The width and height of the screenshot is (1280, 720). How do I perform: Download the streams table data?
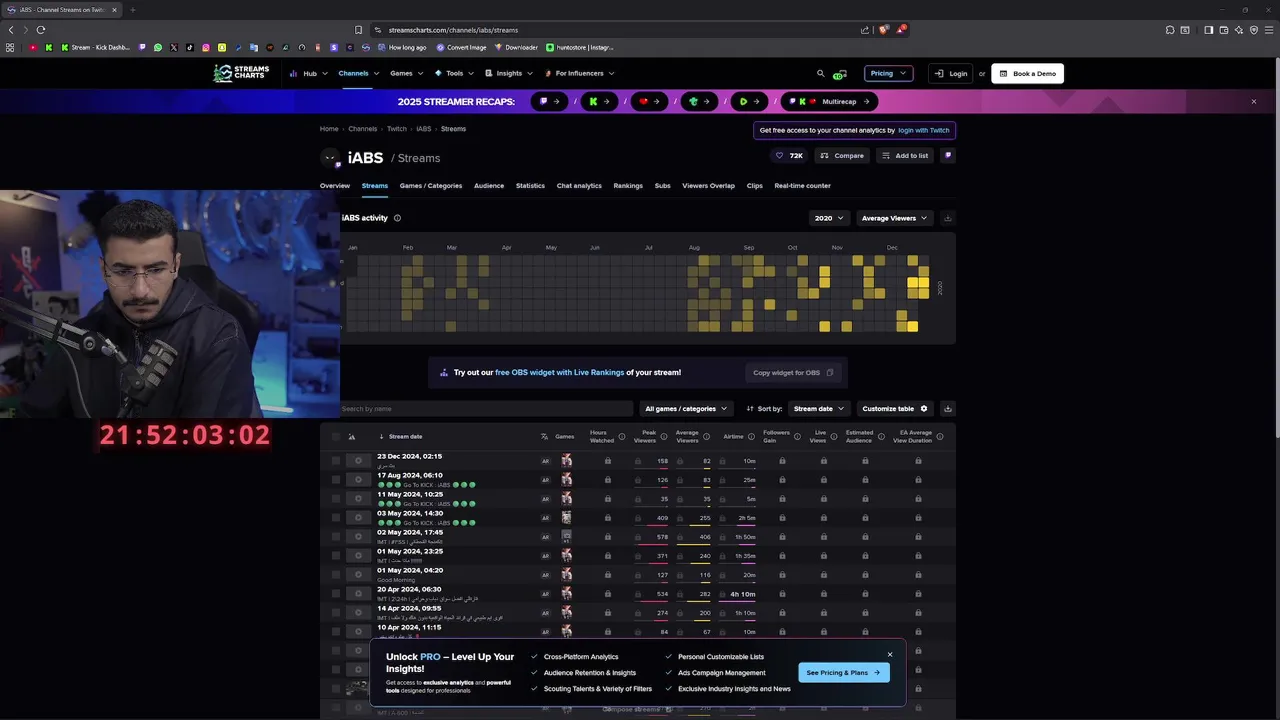point(947,408)
